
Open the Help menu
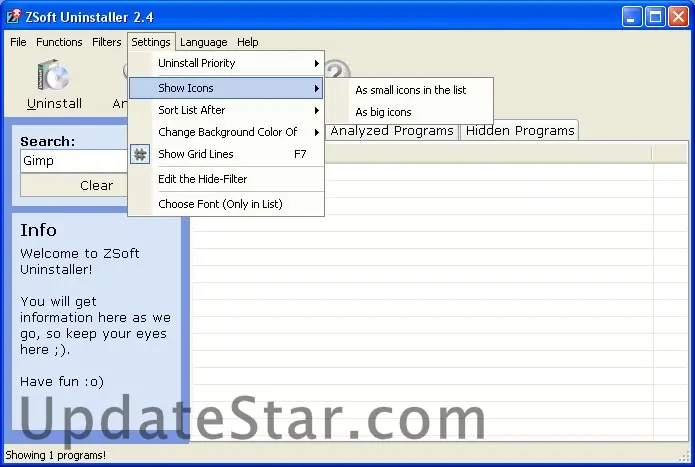click(247, 42)
